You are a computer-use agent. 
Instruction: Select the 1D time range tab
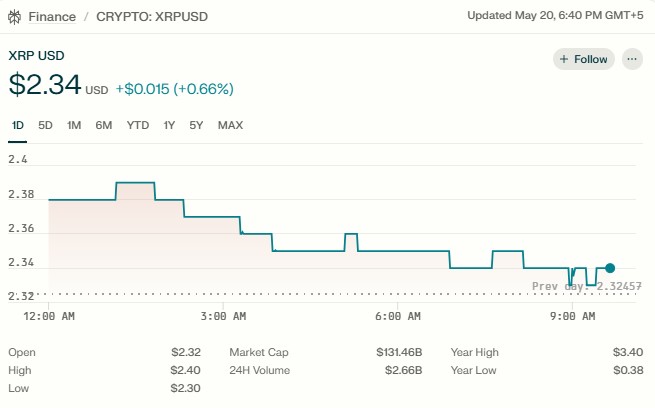18,125
